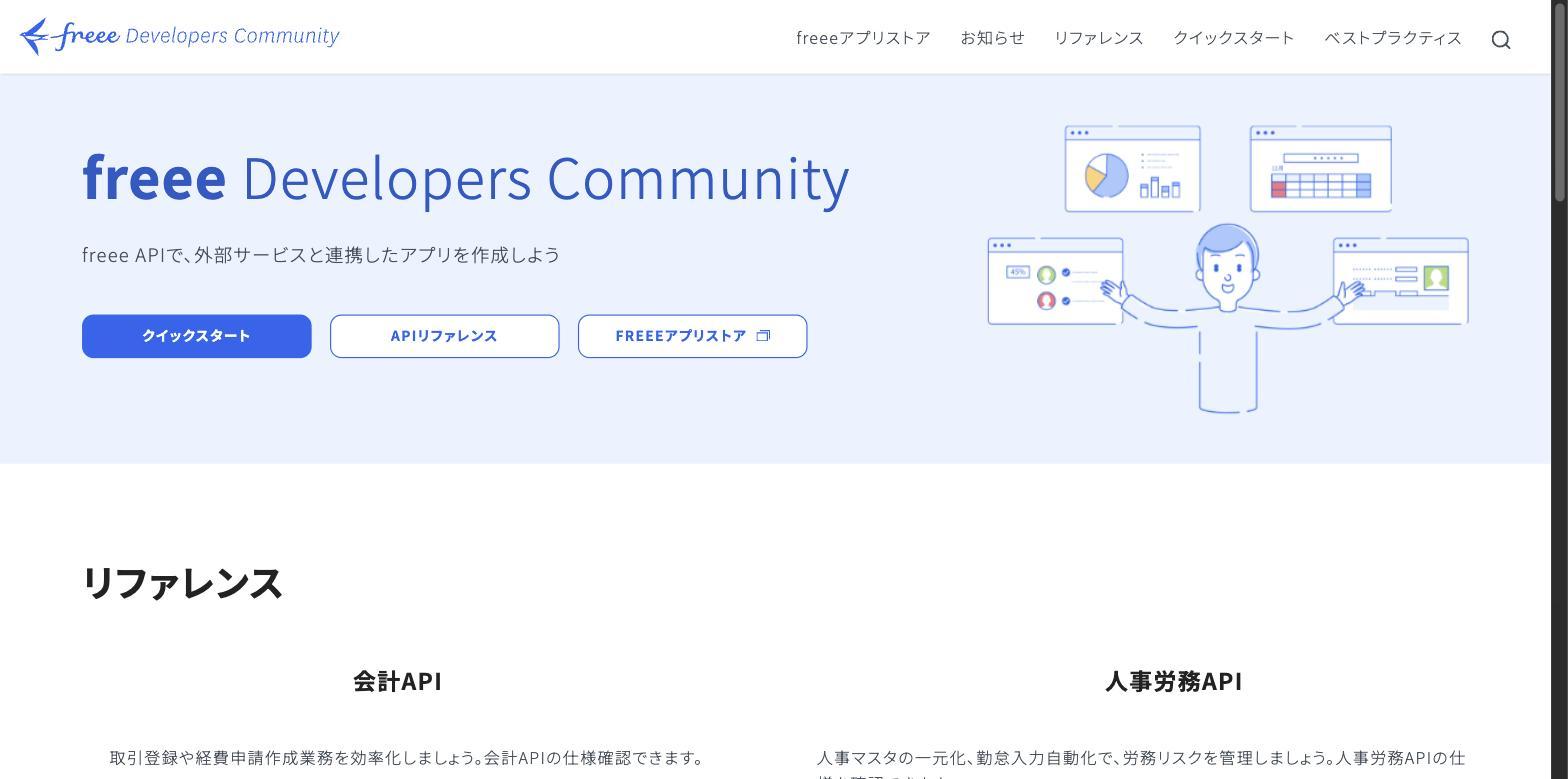Click the large freee Developers Community headline
The image size is (1568, 779).
click(x=466, y=179)
